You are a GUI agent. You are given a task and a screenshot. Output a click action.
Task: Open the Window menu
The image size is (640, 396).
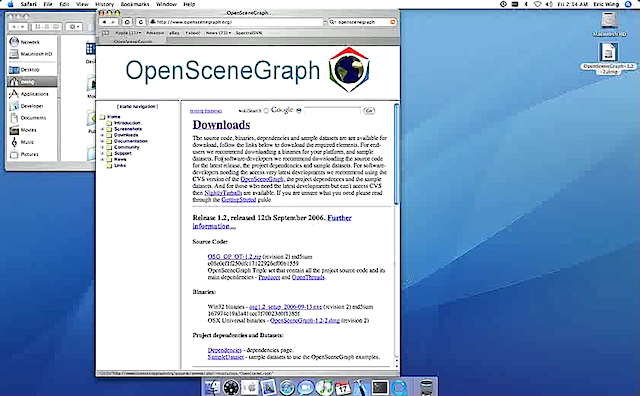tap(166, 4)
